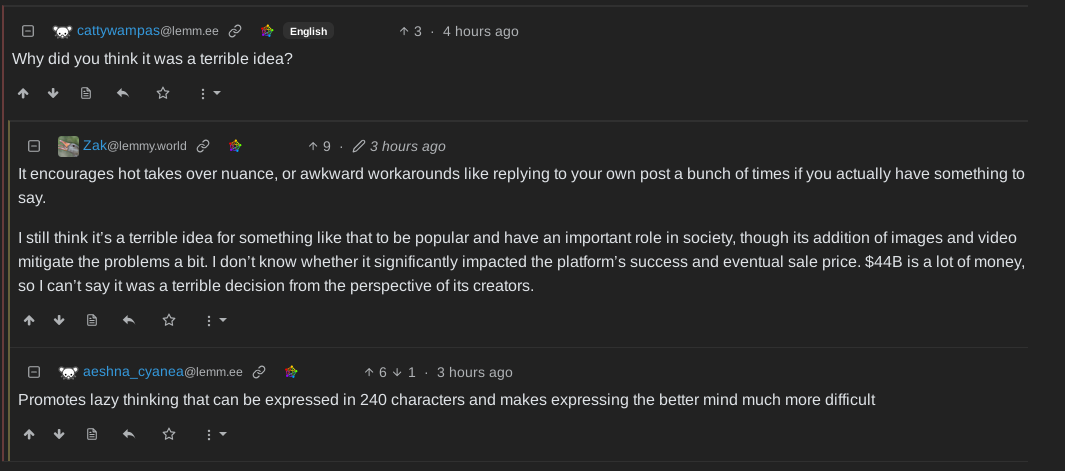Save cattywampas's comment with star icon

163,93
